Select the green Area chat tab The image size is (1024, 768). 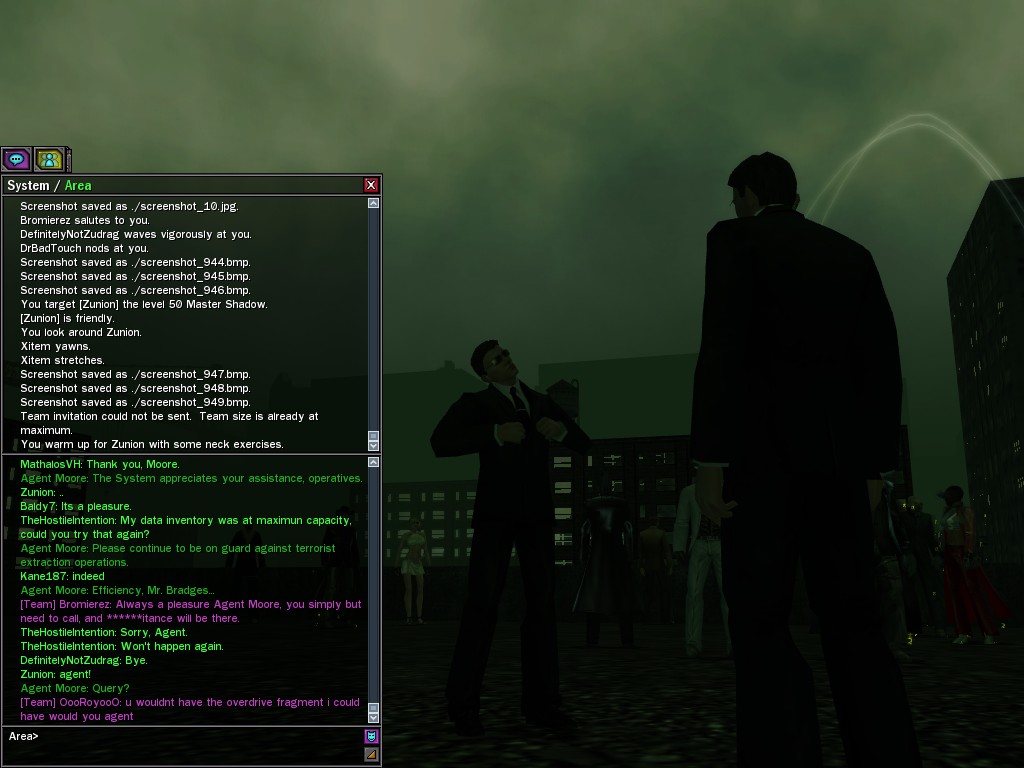(x=78, y=185)
